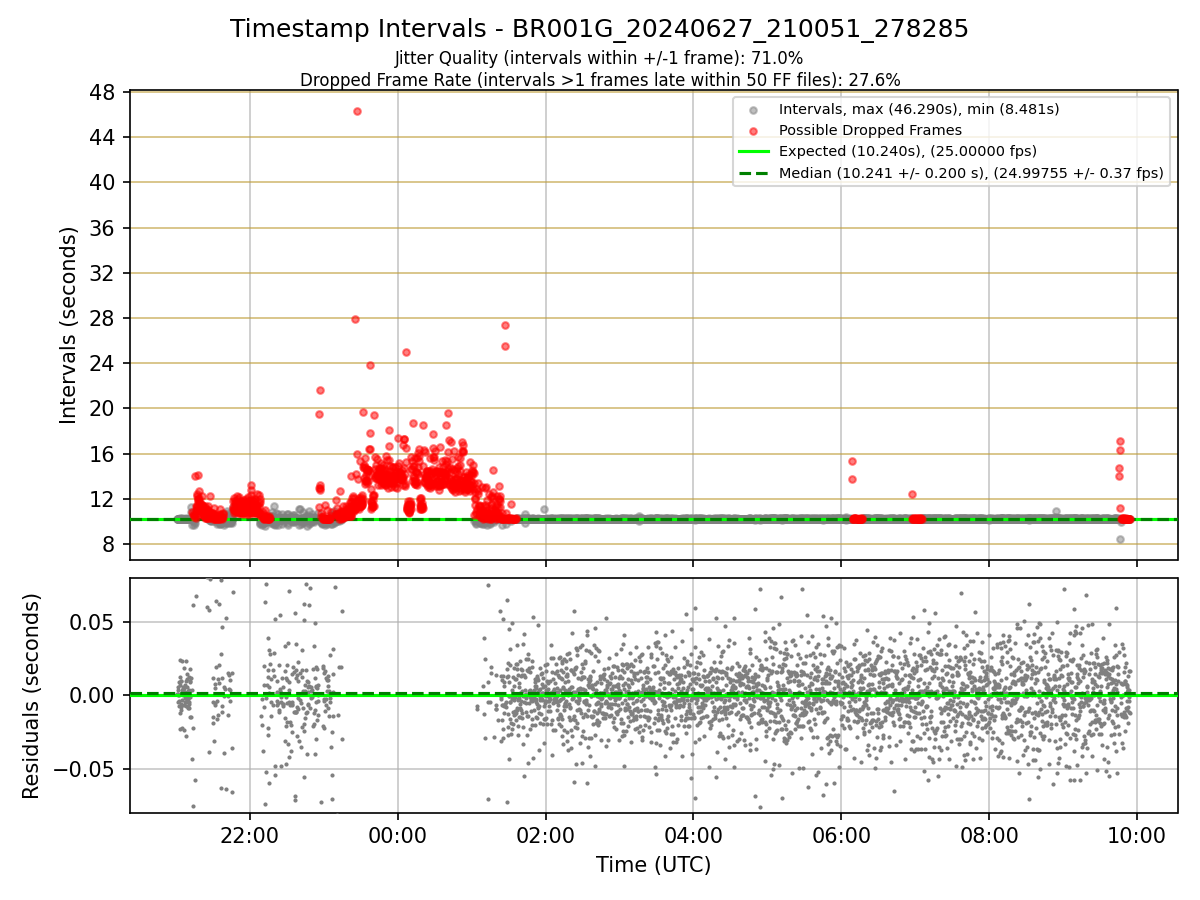Click the x-axis tick label "10:00"

[1136, 836]
